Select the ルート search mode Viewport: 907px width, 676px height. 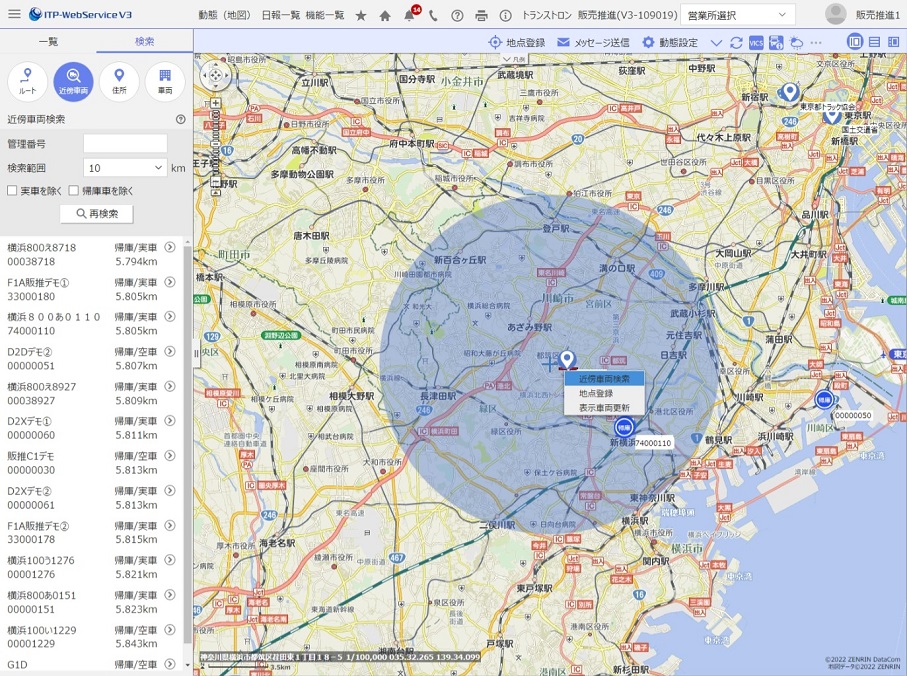pos(27,82)
